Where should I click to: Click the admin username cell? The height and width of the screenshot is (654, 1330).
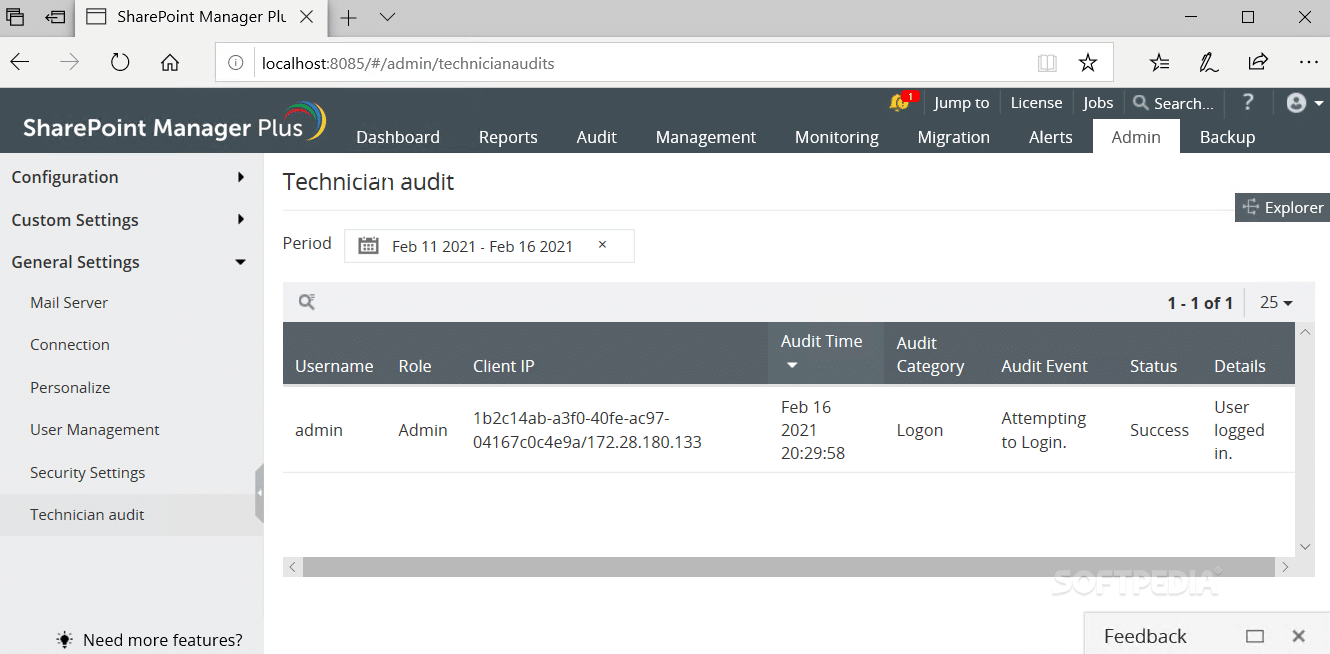point(319,430)
